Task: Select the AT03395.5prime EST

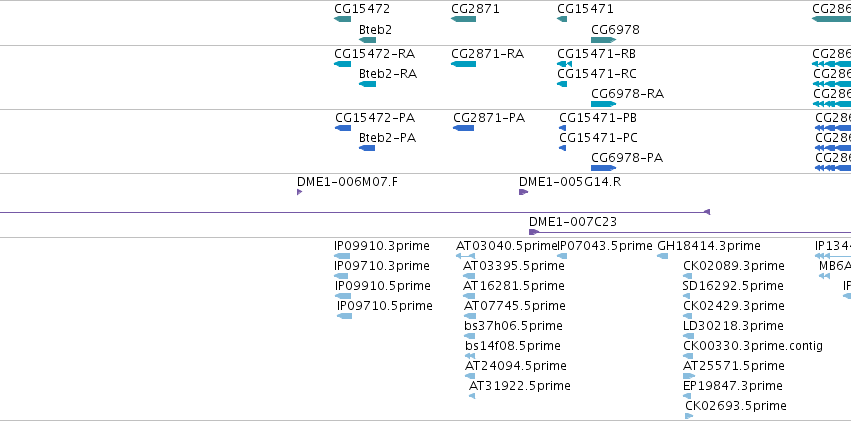Action: pyautogui.click(x=469, y=276)
